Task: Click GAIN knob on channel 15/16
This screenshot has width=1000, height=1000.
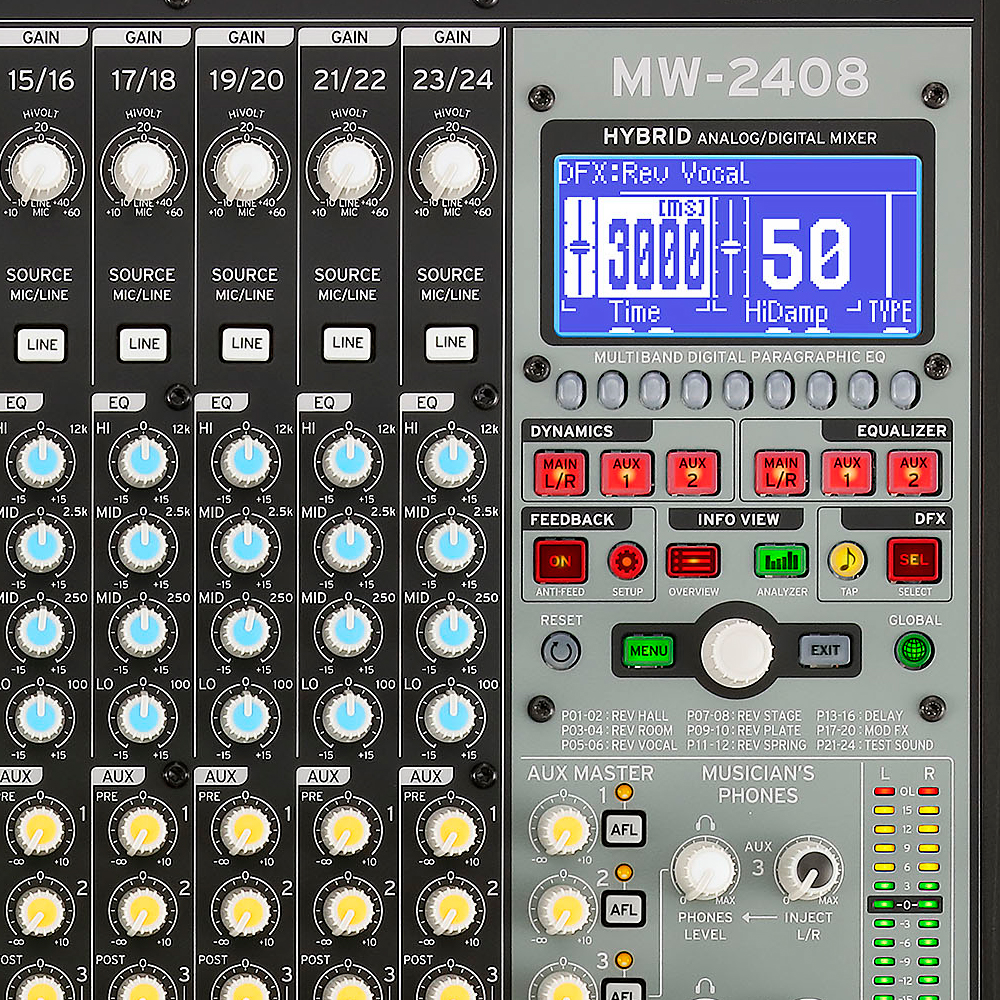Action: coord(40,171)
